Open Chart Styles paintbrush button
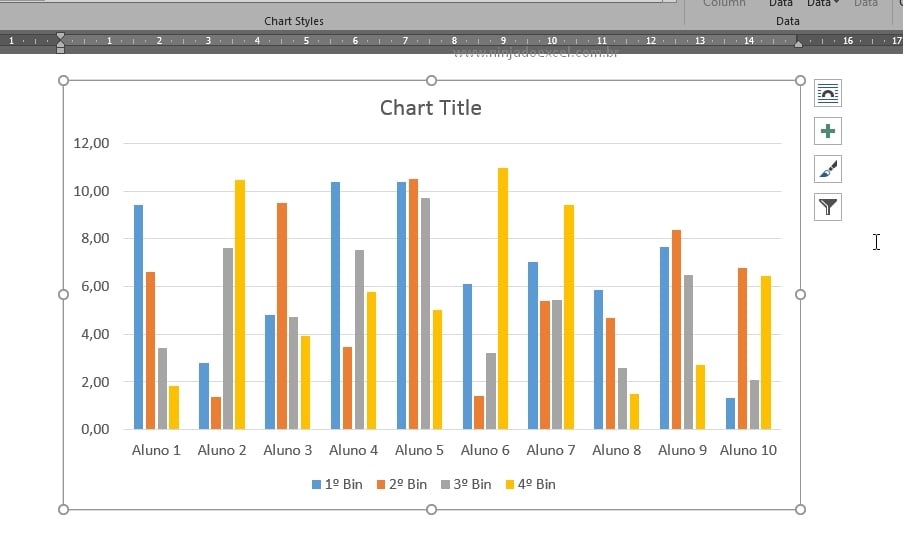Viewport: 903px width, 544px height. (828, 169)
